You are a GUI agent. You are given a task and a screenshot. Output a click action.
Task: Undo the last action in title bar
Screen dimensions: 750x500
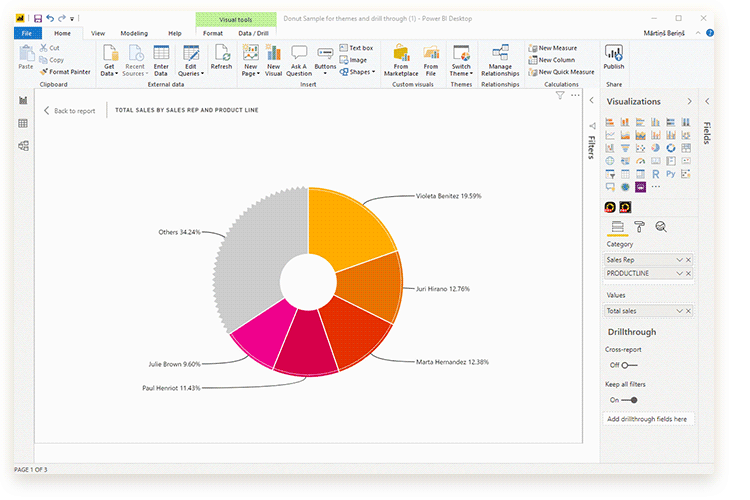50,19
